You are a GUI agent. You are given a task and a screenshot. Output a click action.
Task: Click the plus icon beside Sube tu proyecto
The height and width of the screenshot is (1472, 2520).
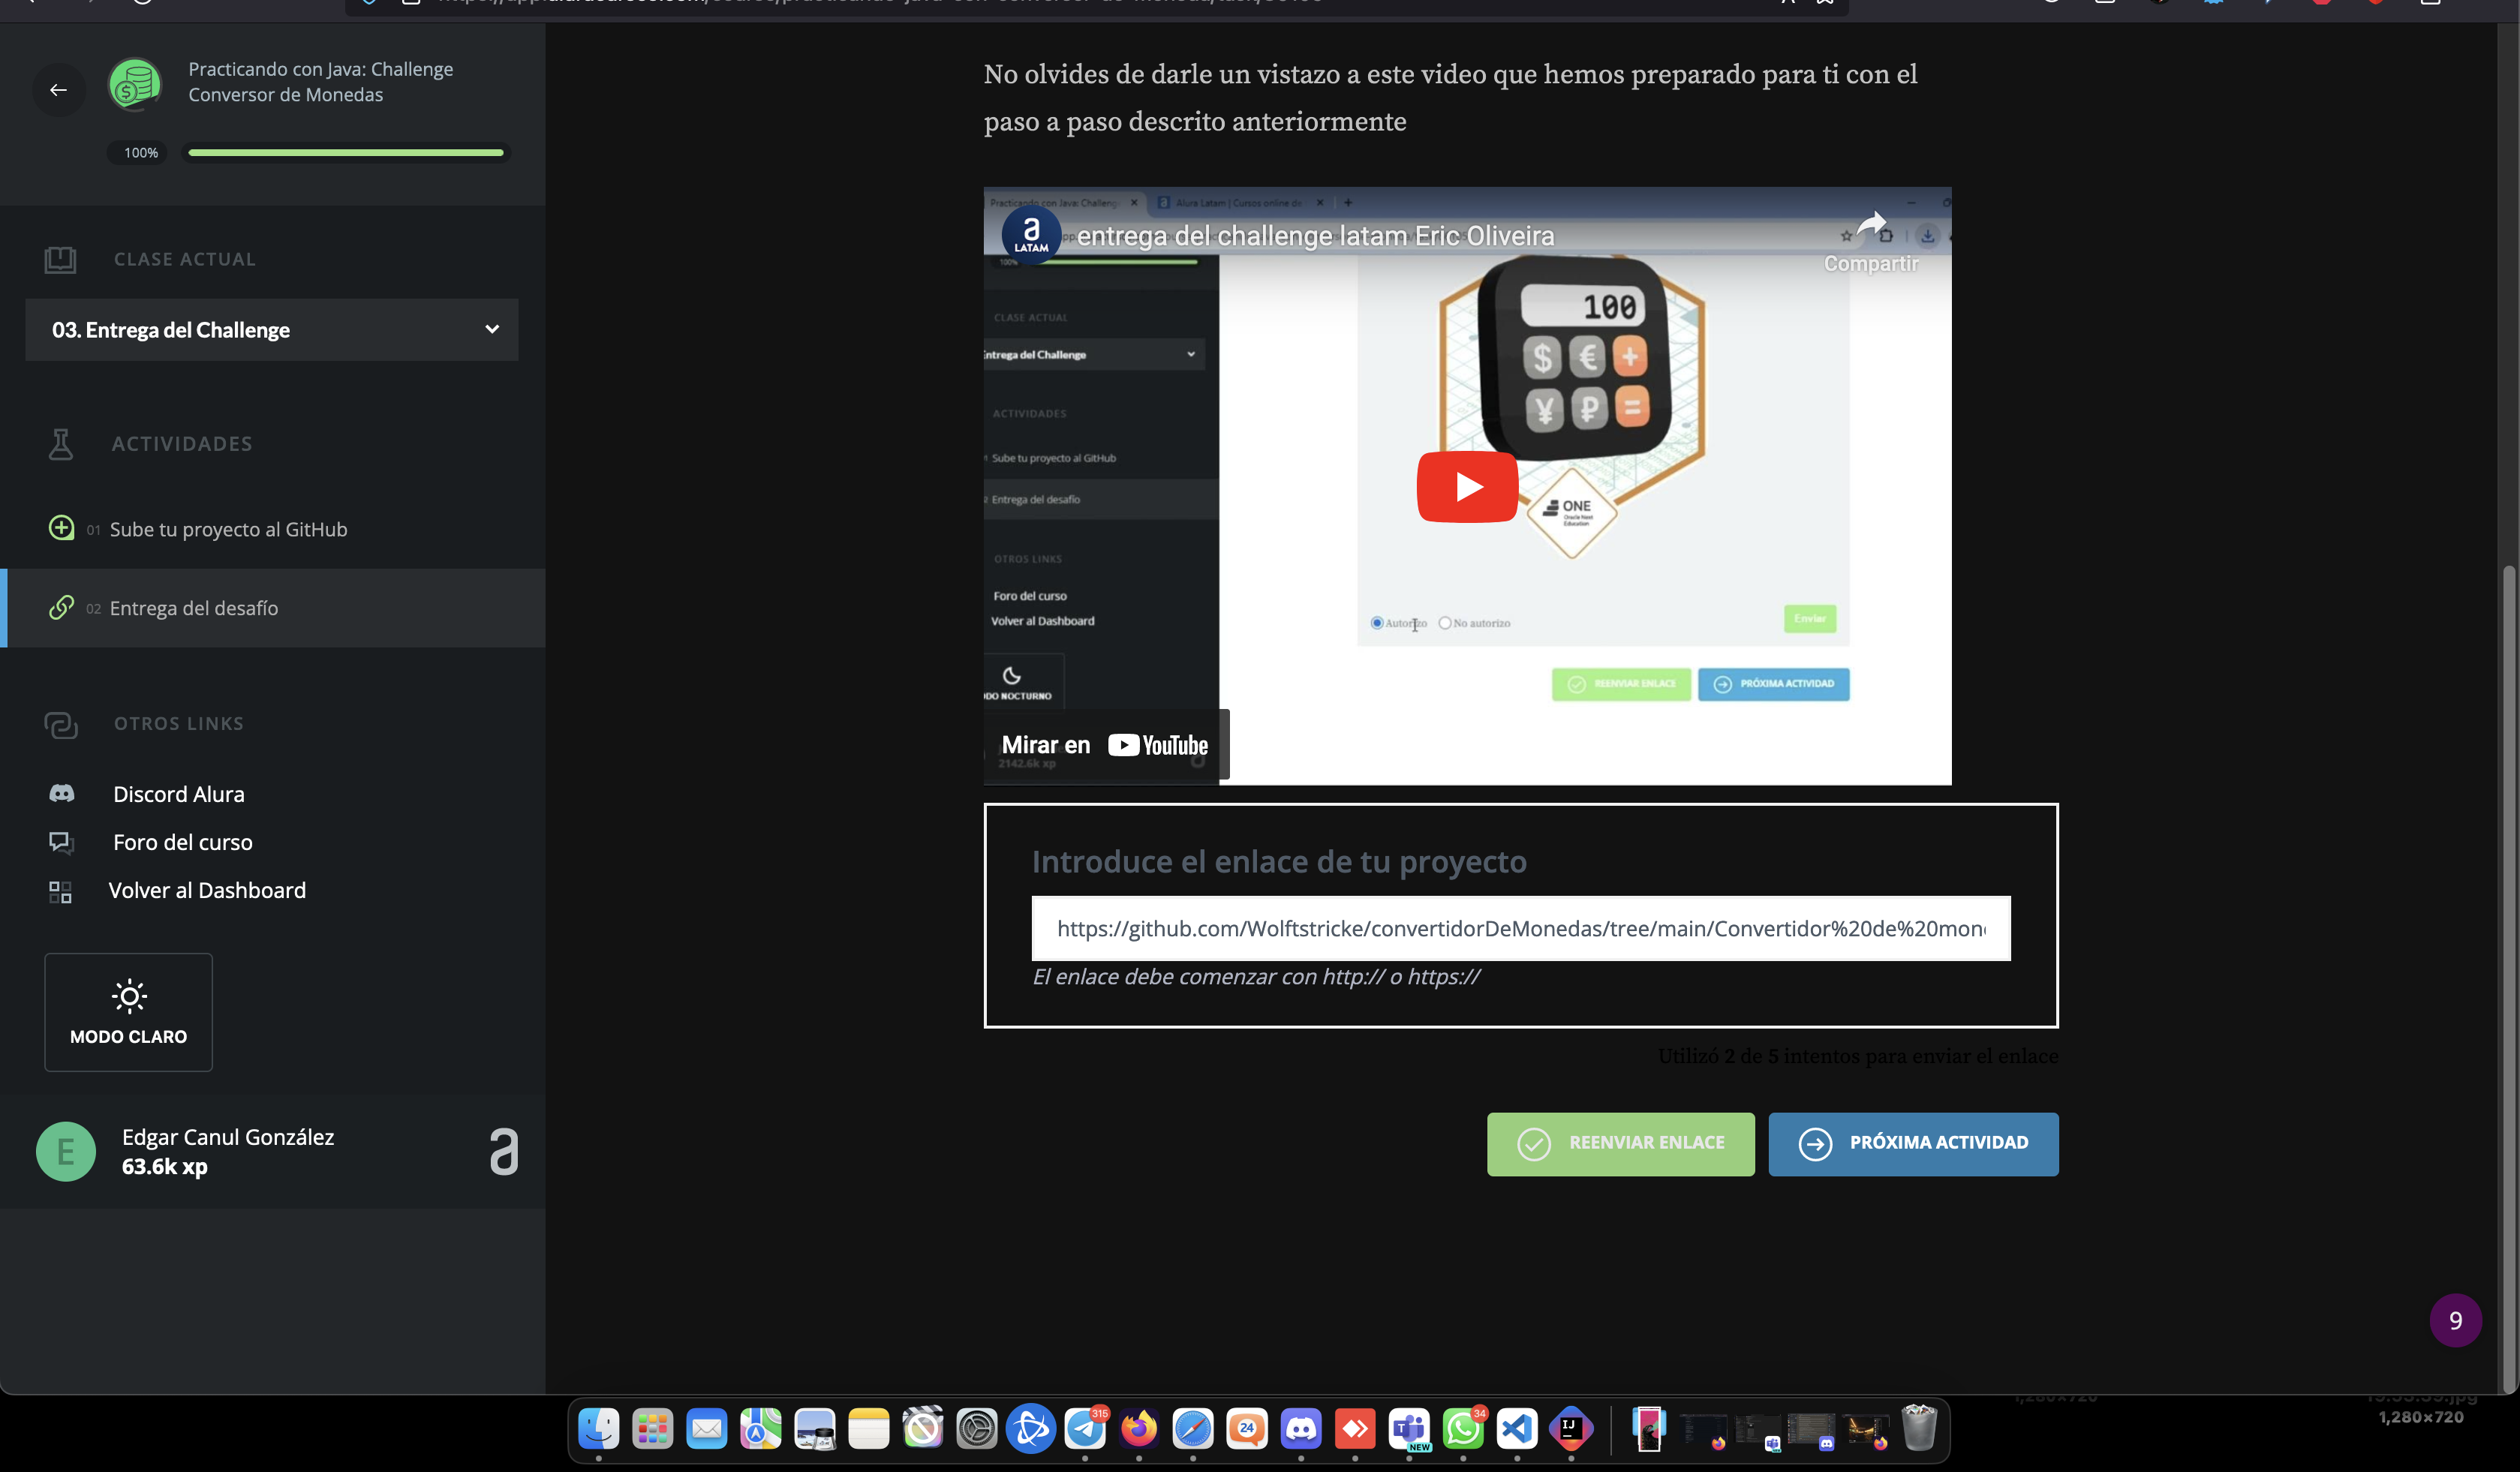[x=61, y=528]
